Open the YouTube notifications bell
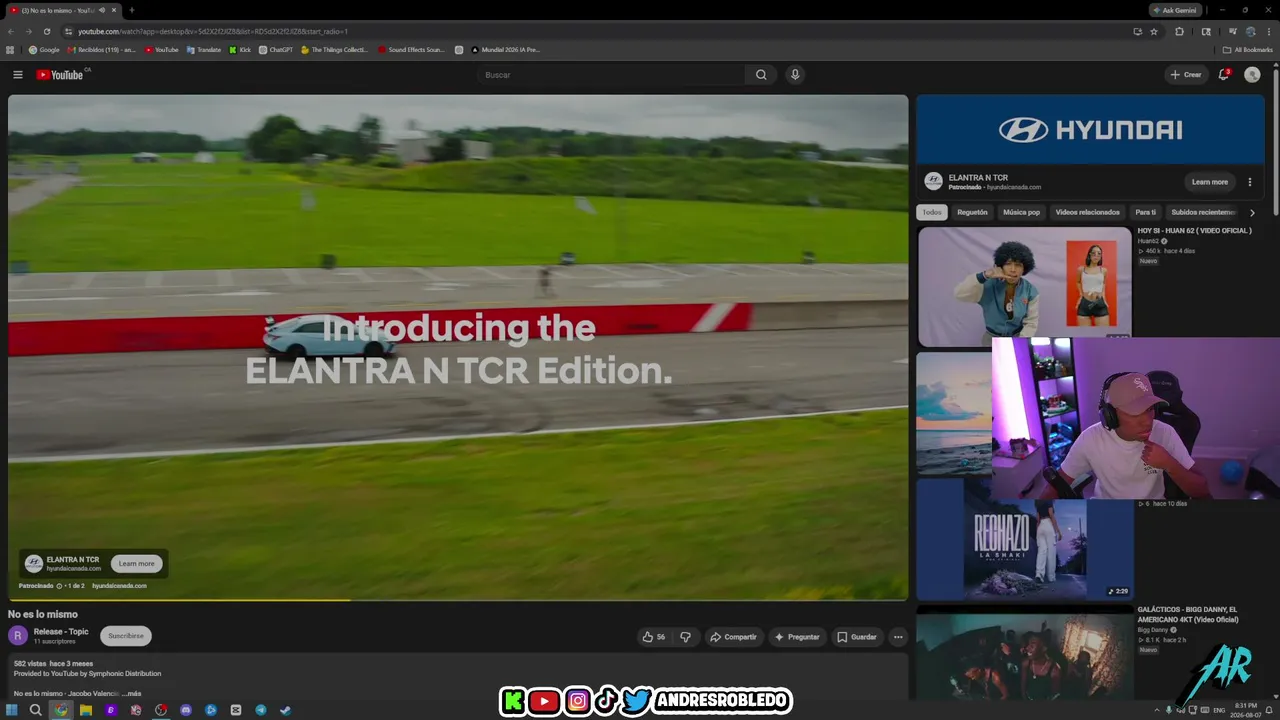The height and width of the screenshot is (720, 1280). coord(1224,74)
